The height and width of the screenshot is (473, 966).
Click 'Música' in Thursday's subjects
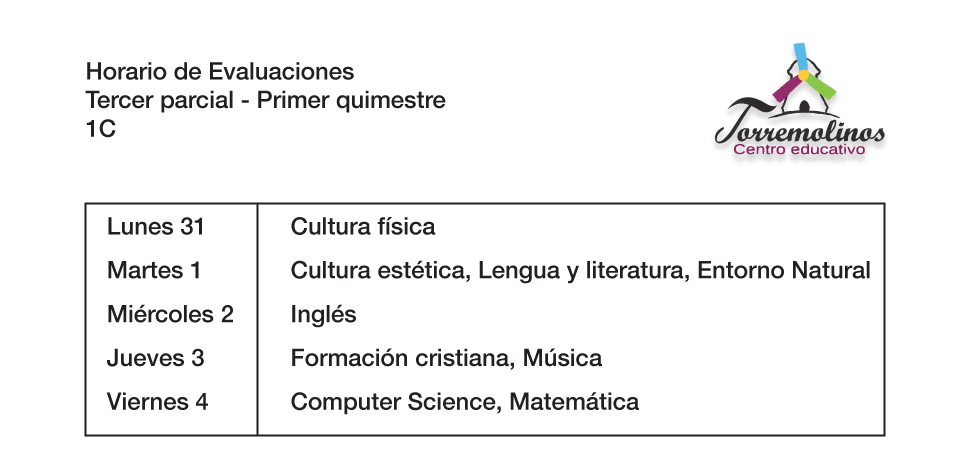(562, 358)
